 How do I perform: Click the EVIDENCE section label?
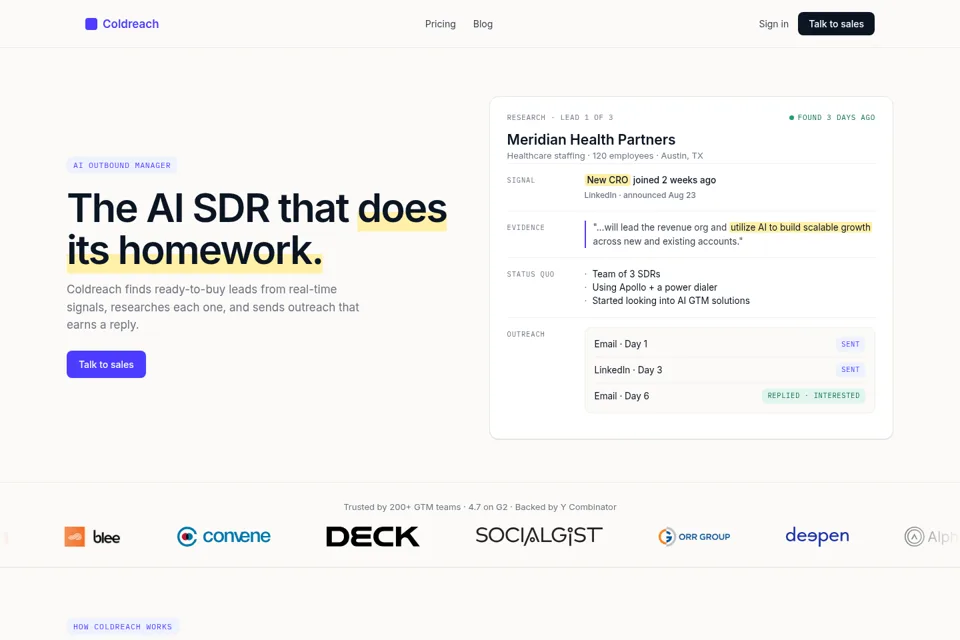(x=525, y=228)
